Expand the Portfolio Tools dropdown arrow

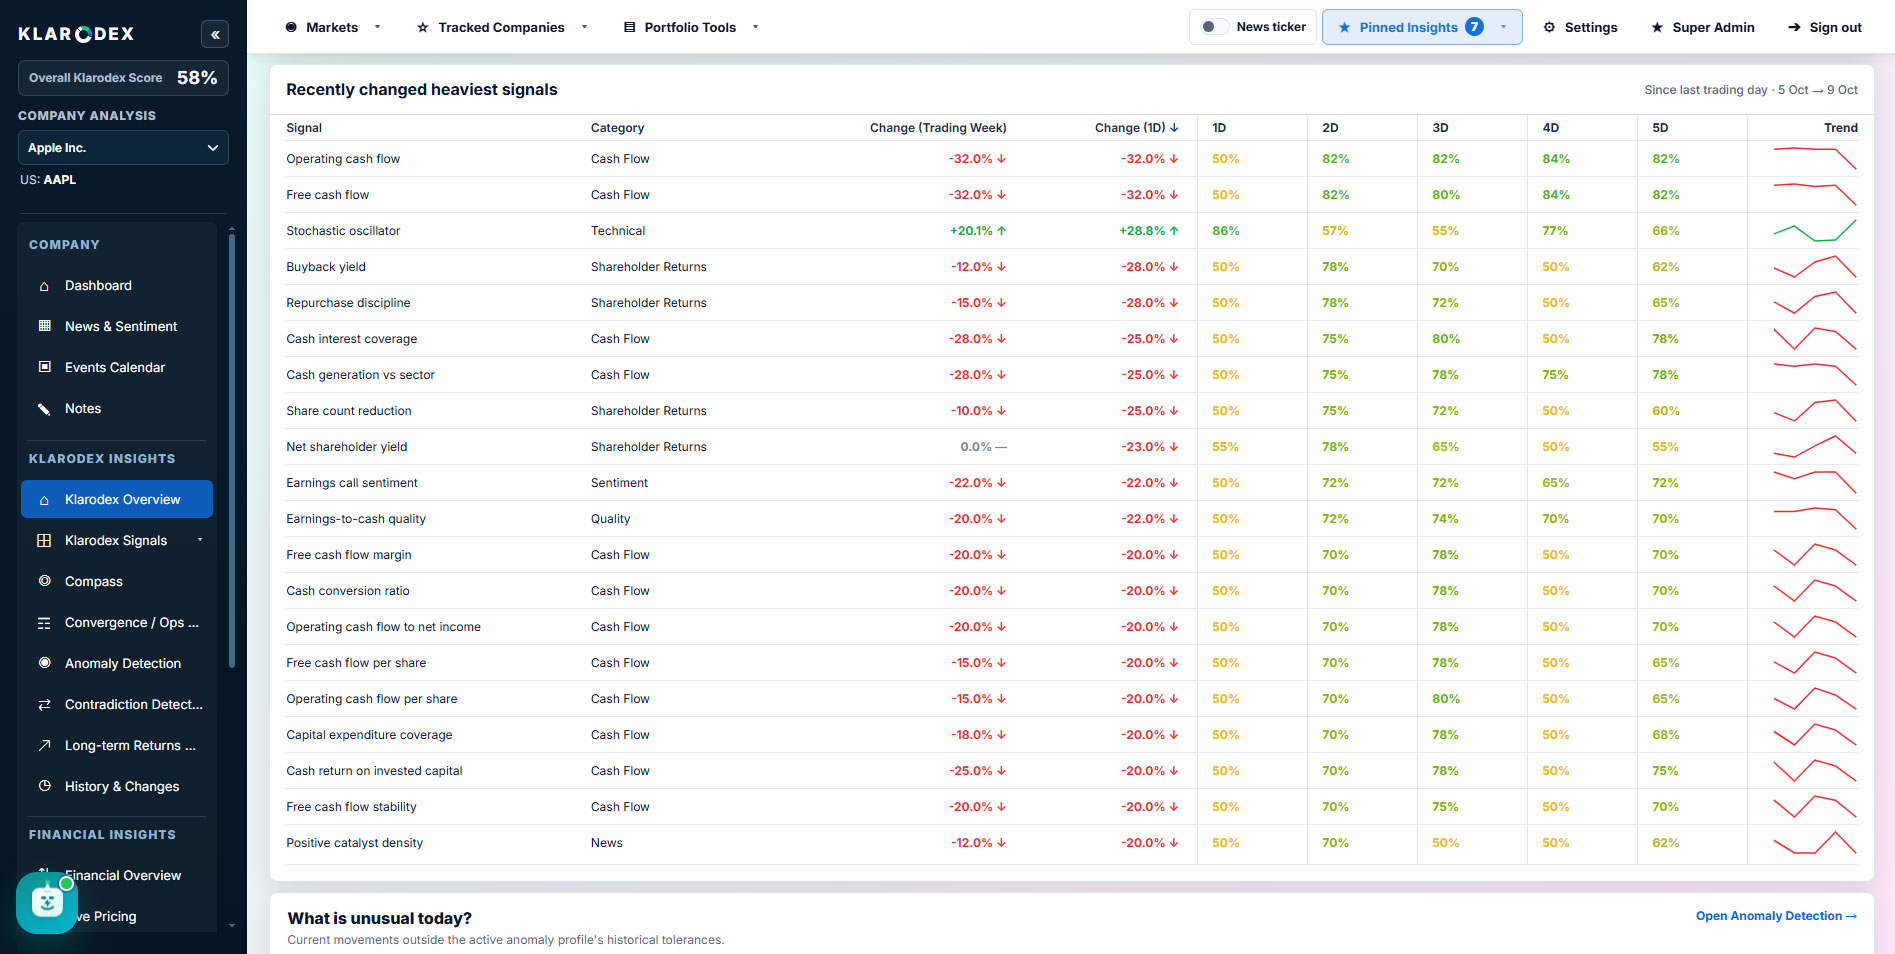click(755, 27)
